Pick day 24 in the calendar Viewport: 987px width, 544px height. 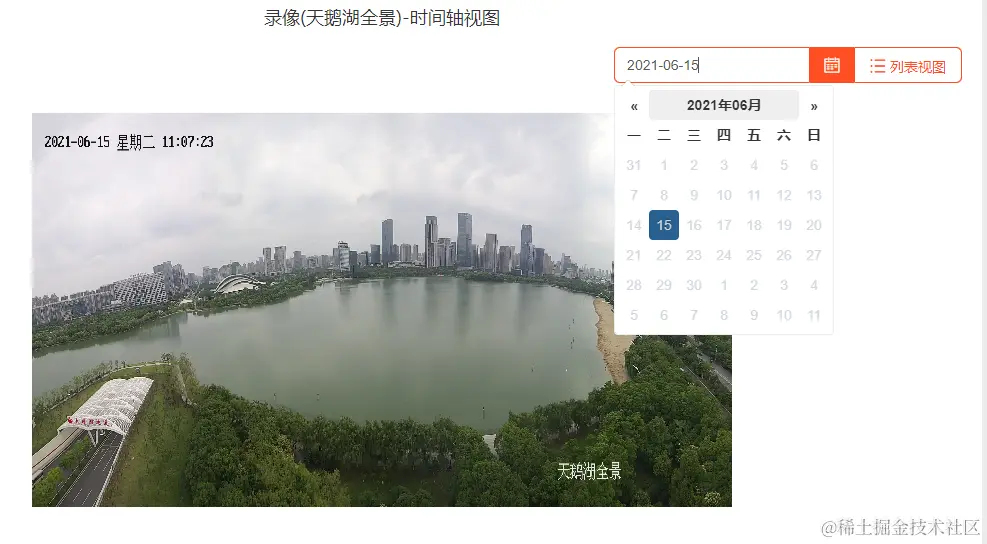pos(724,255)
